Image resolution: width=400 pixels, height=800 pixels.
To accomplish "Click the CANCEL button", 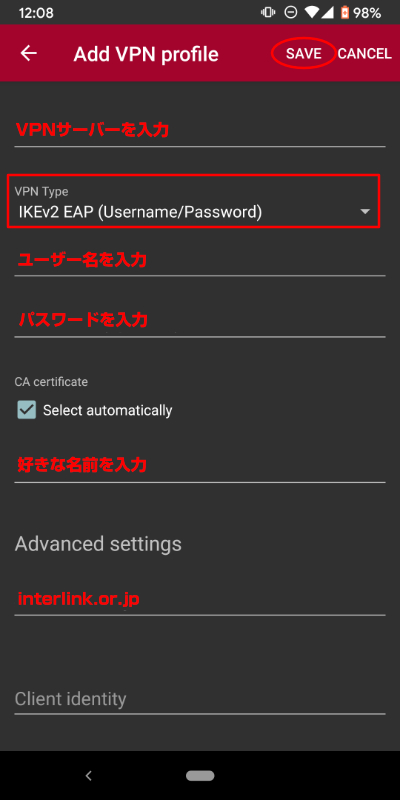I will coord(364,54).
